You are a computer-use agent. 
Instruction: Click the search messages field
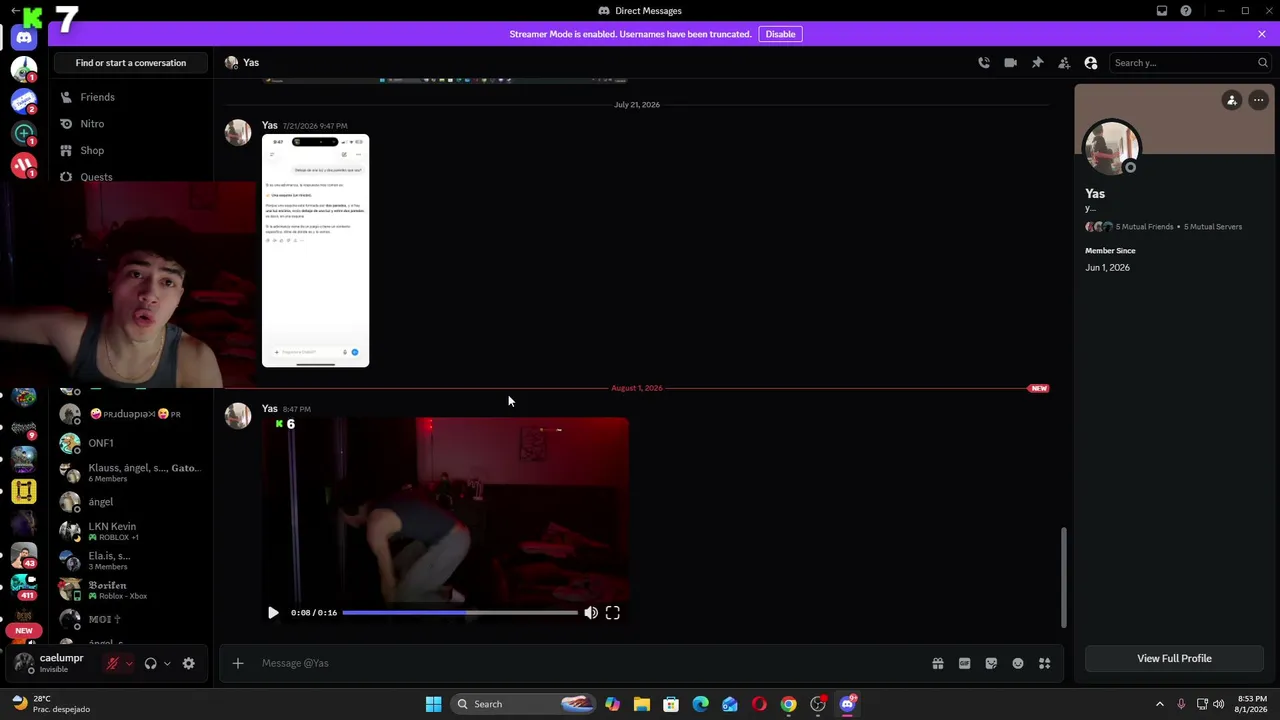(1190, 63)
